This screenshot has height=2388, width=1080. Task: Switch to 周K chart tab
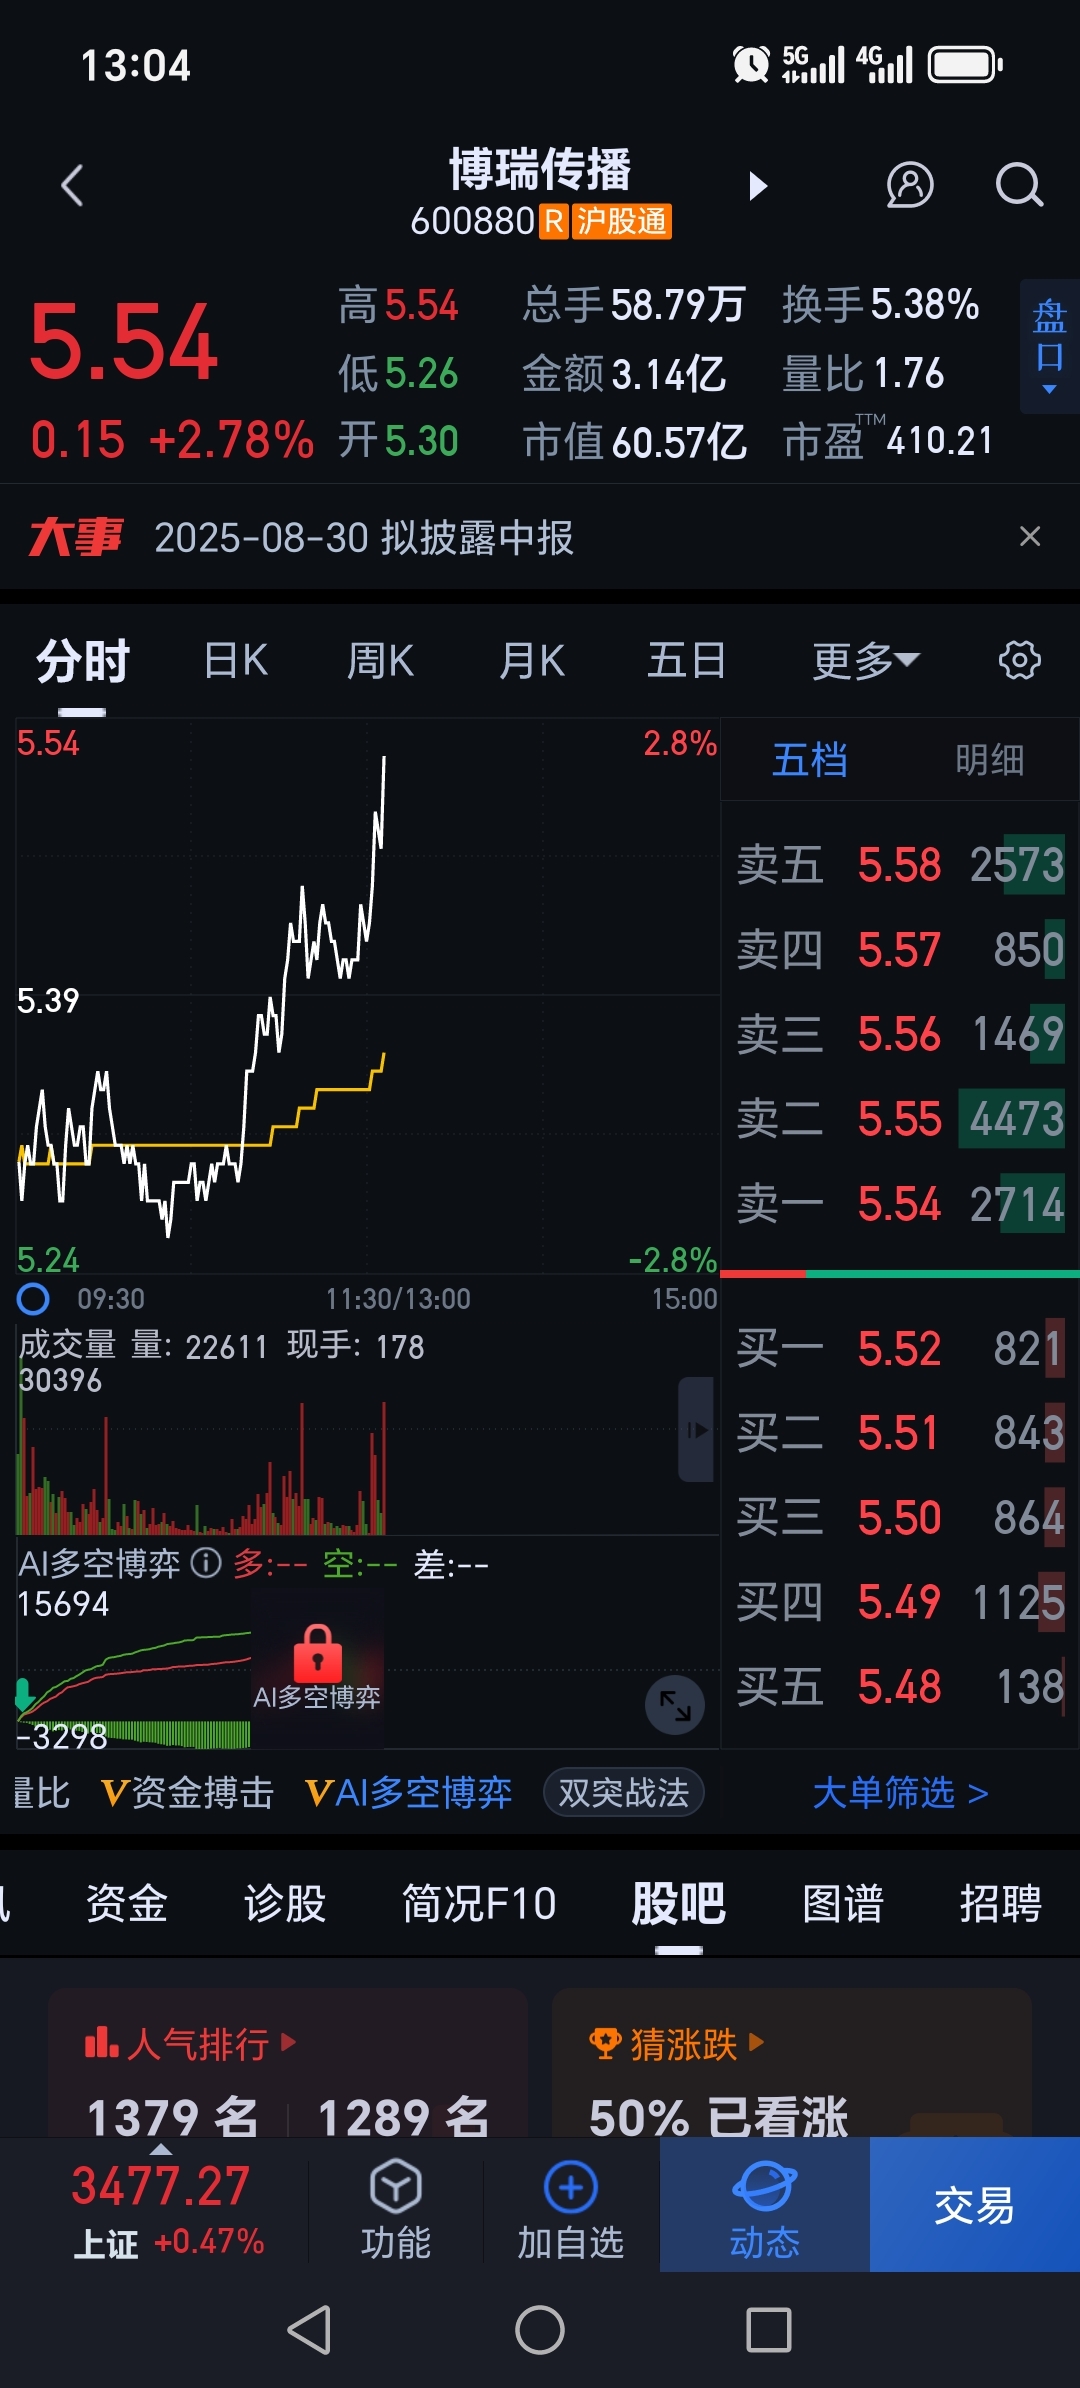click(380, 661)
